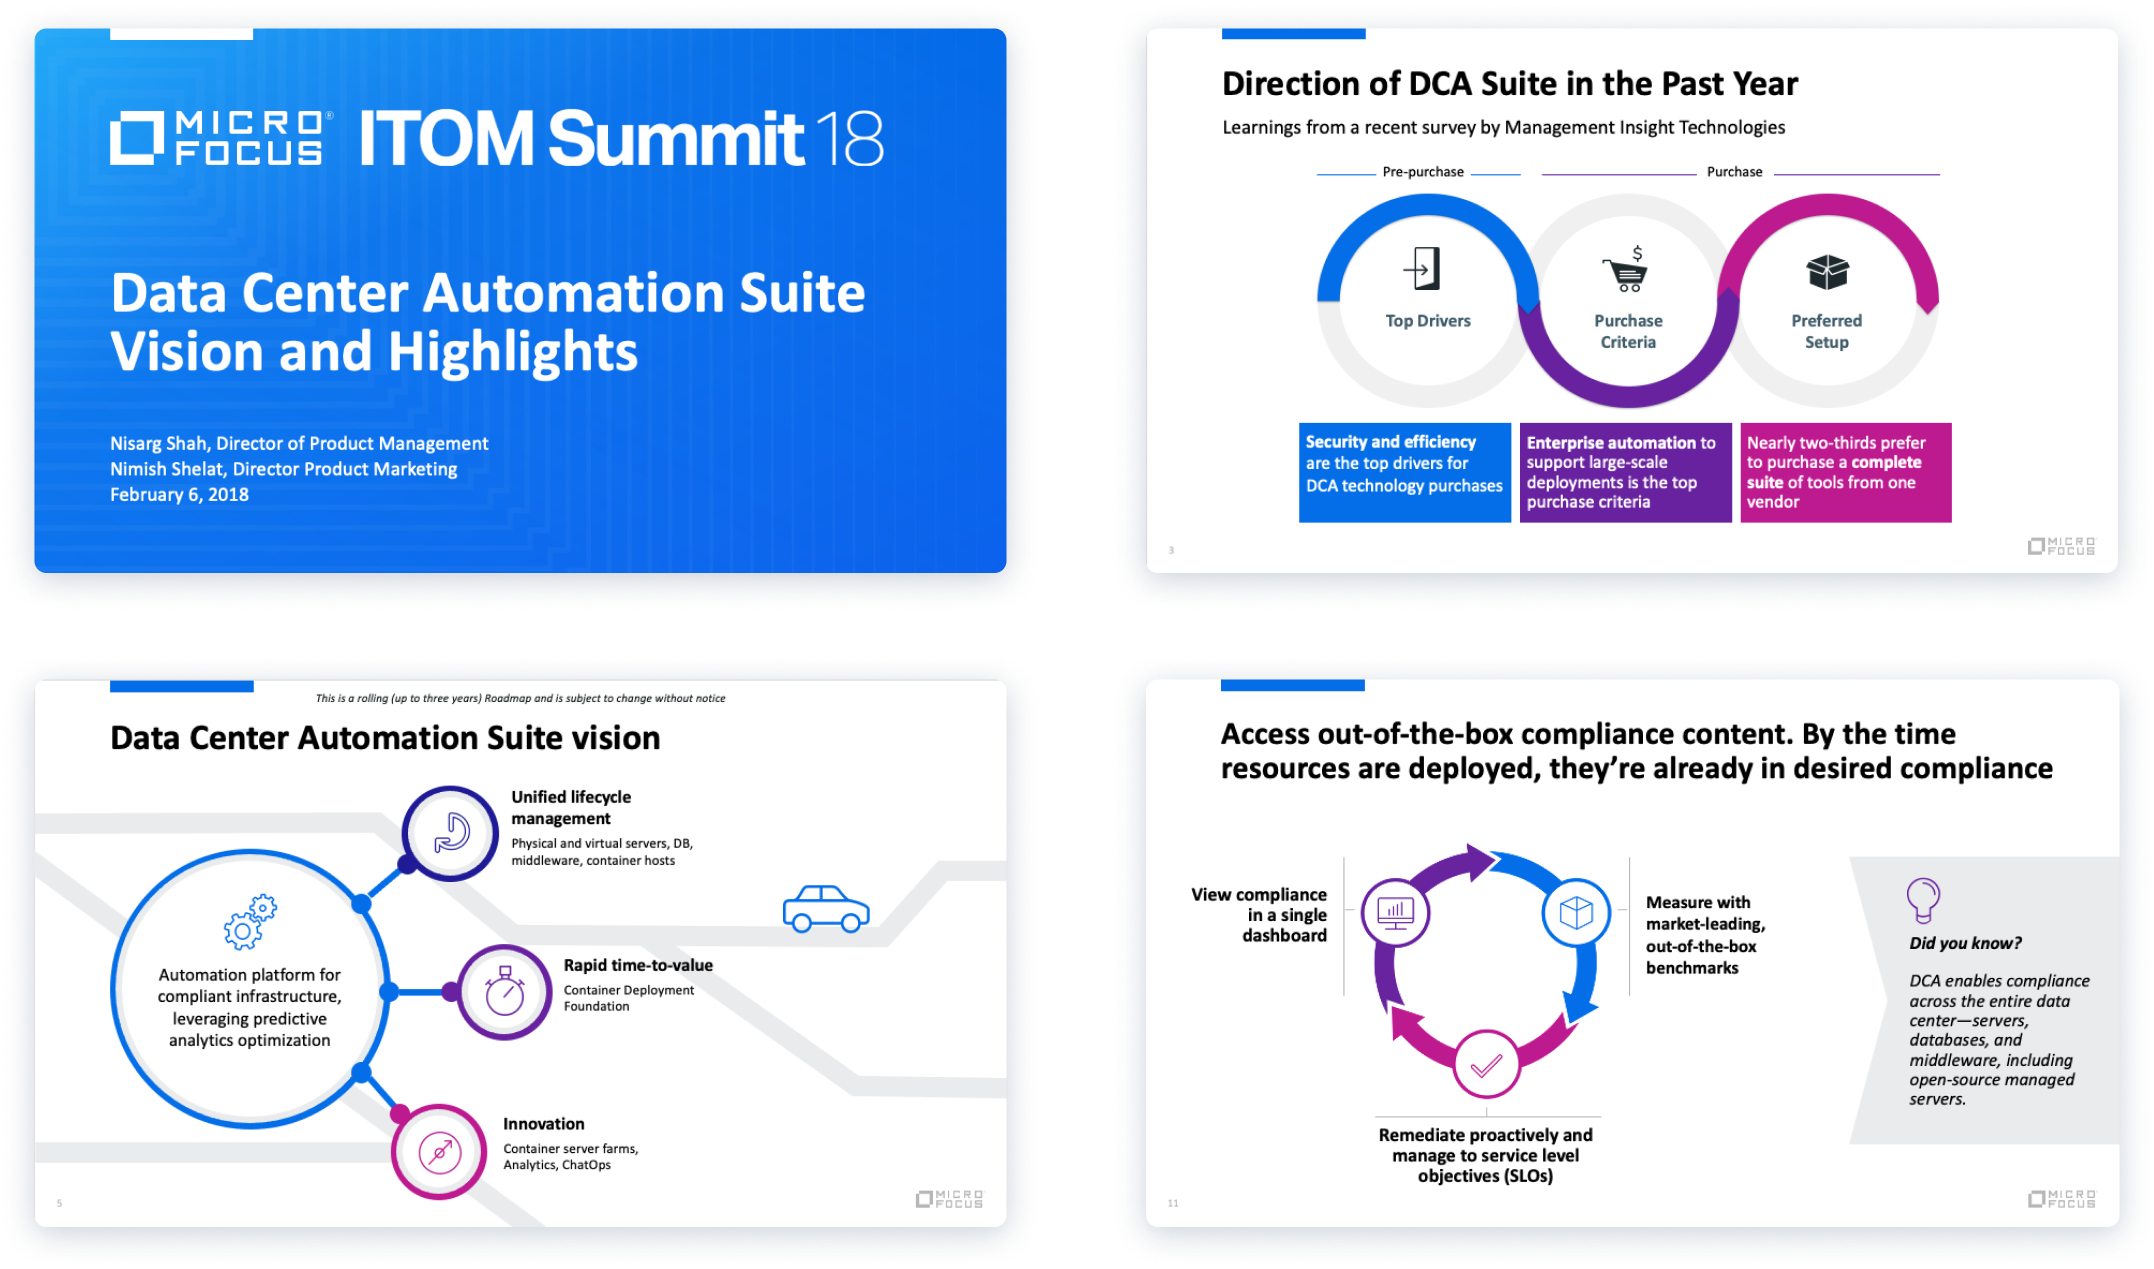2154x1269 pixels.
Task: Click the Unified lifecycle management spiral icon
Action: (x=451, y=832)
